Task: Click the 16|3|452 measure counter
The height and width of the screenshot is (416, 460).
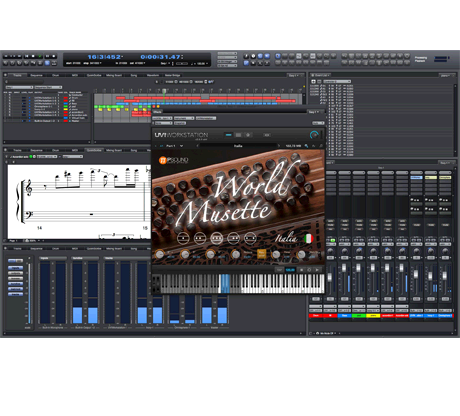Action: click(x=105, y=57)
